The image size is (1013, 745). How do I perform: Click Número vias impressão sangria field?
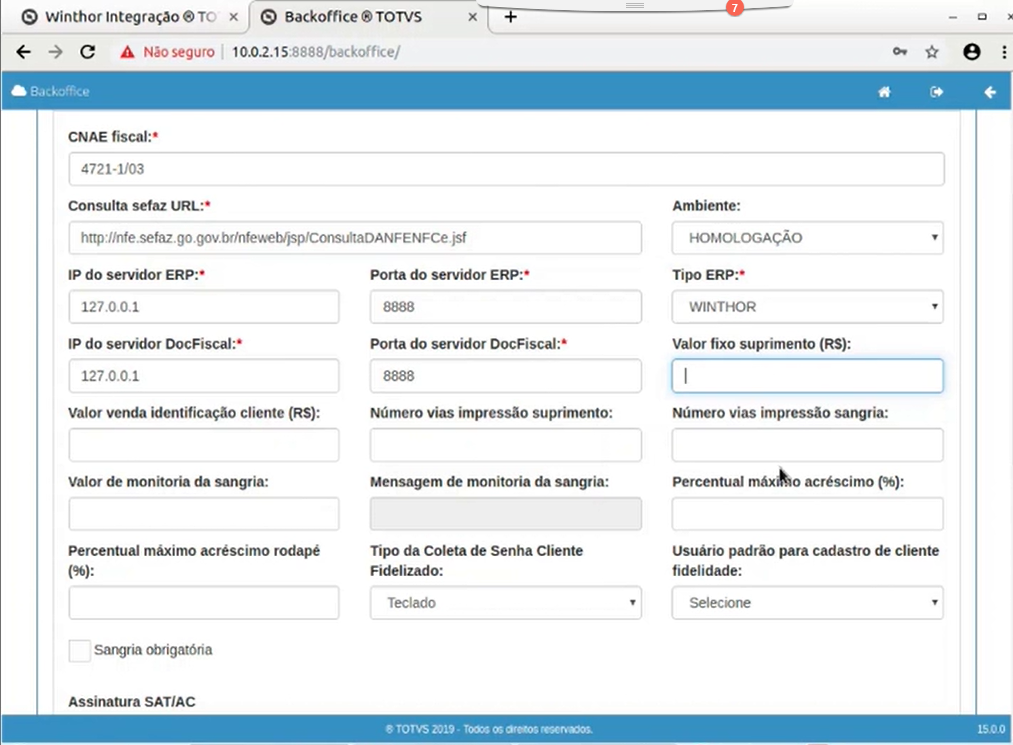pos(808,445)
